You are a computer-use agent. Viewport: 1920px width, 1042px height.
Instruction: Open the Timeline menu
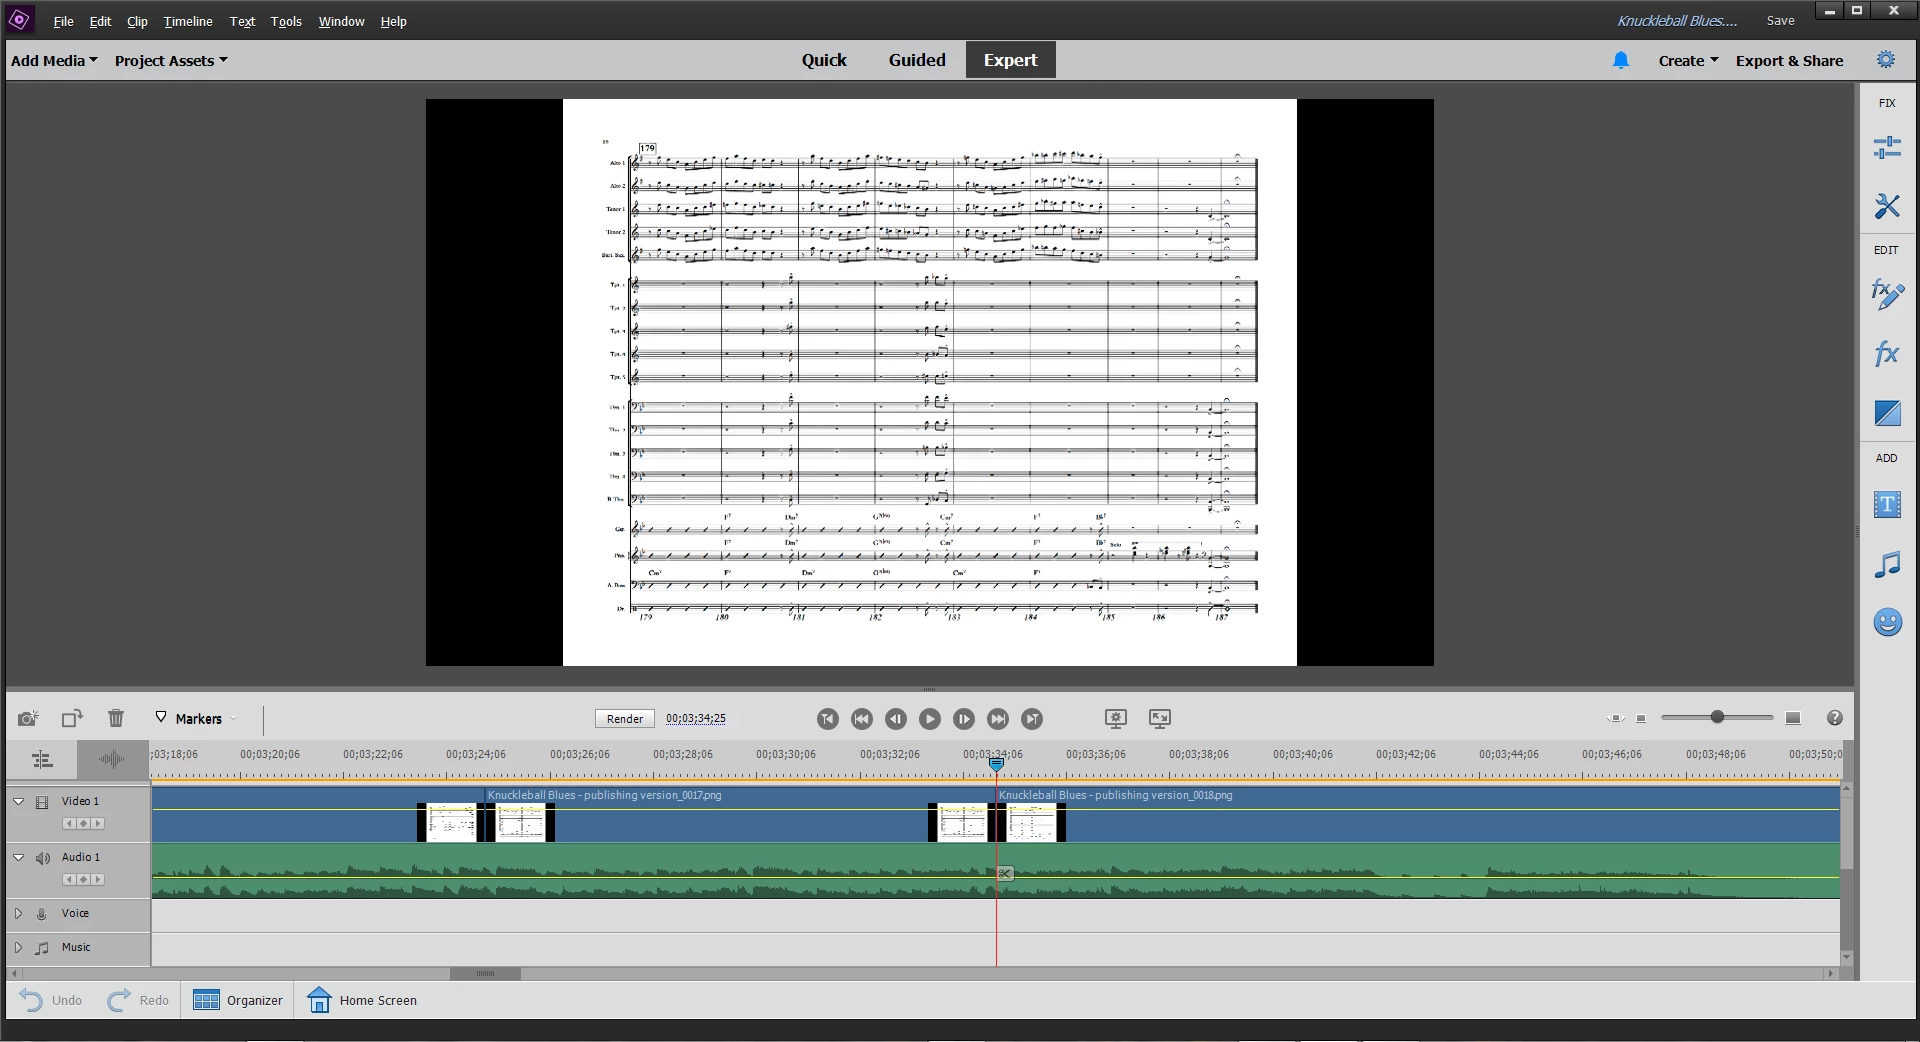pos(188,21)
